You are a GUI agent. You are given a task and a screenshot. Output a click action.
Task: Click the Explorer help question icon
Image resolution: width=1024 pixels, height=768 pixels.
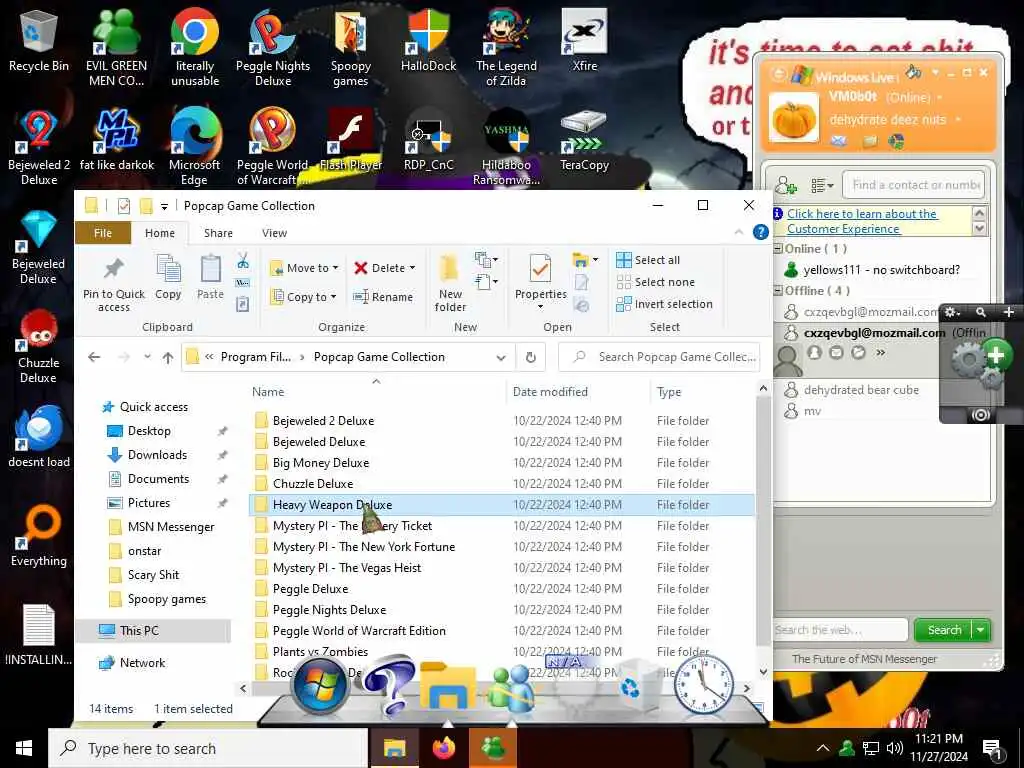click(x=760, y=232)
